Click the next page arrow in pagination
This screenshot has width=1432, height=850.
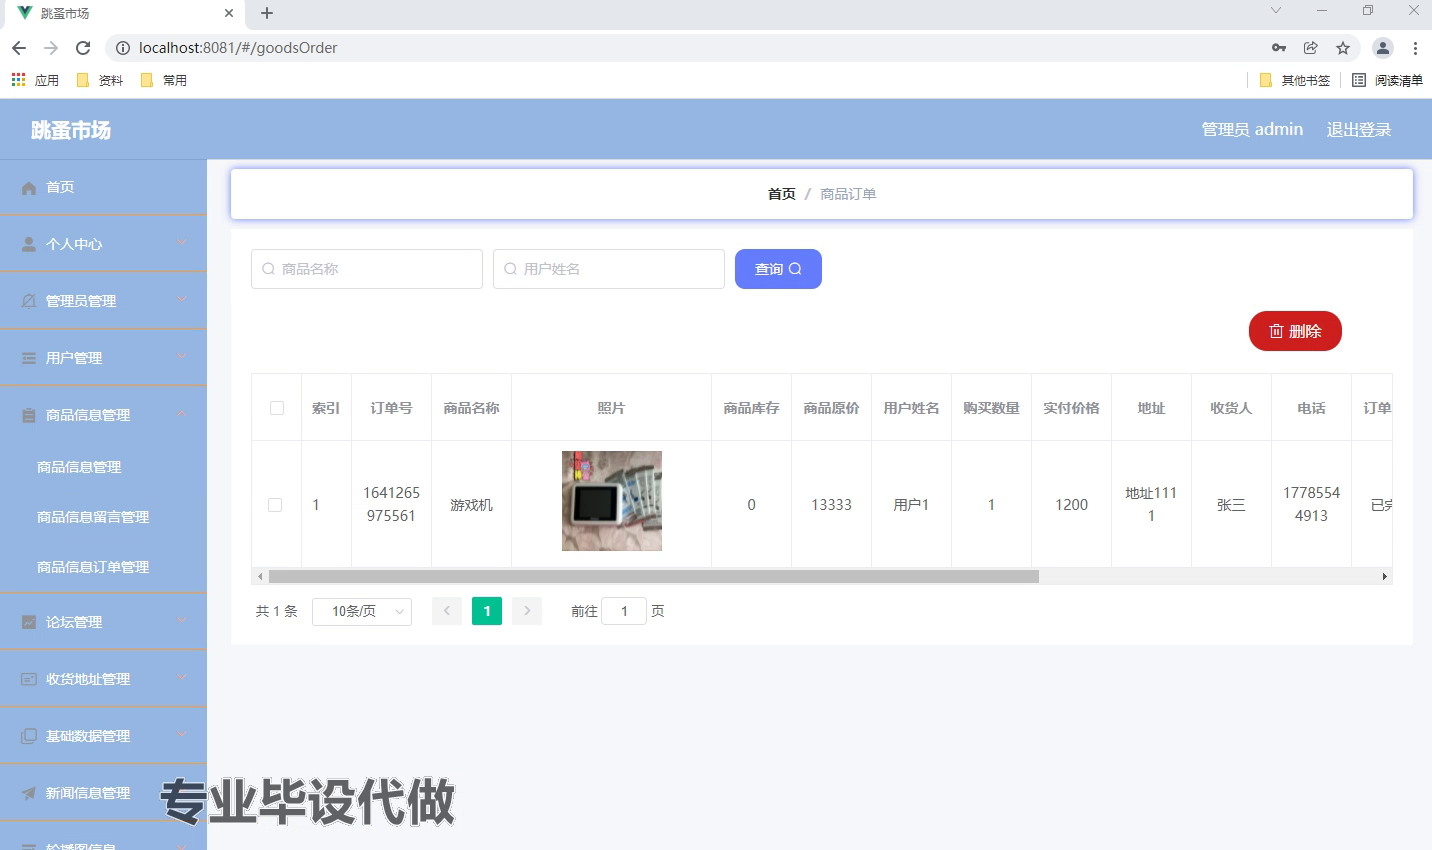coord(527,611)
